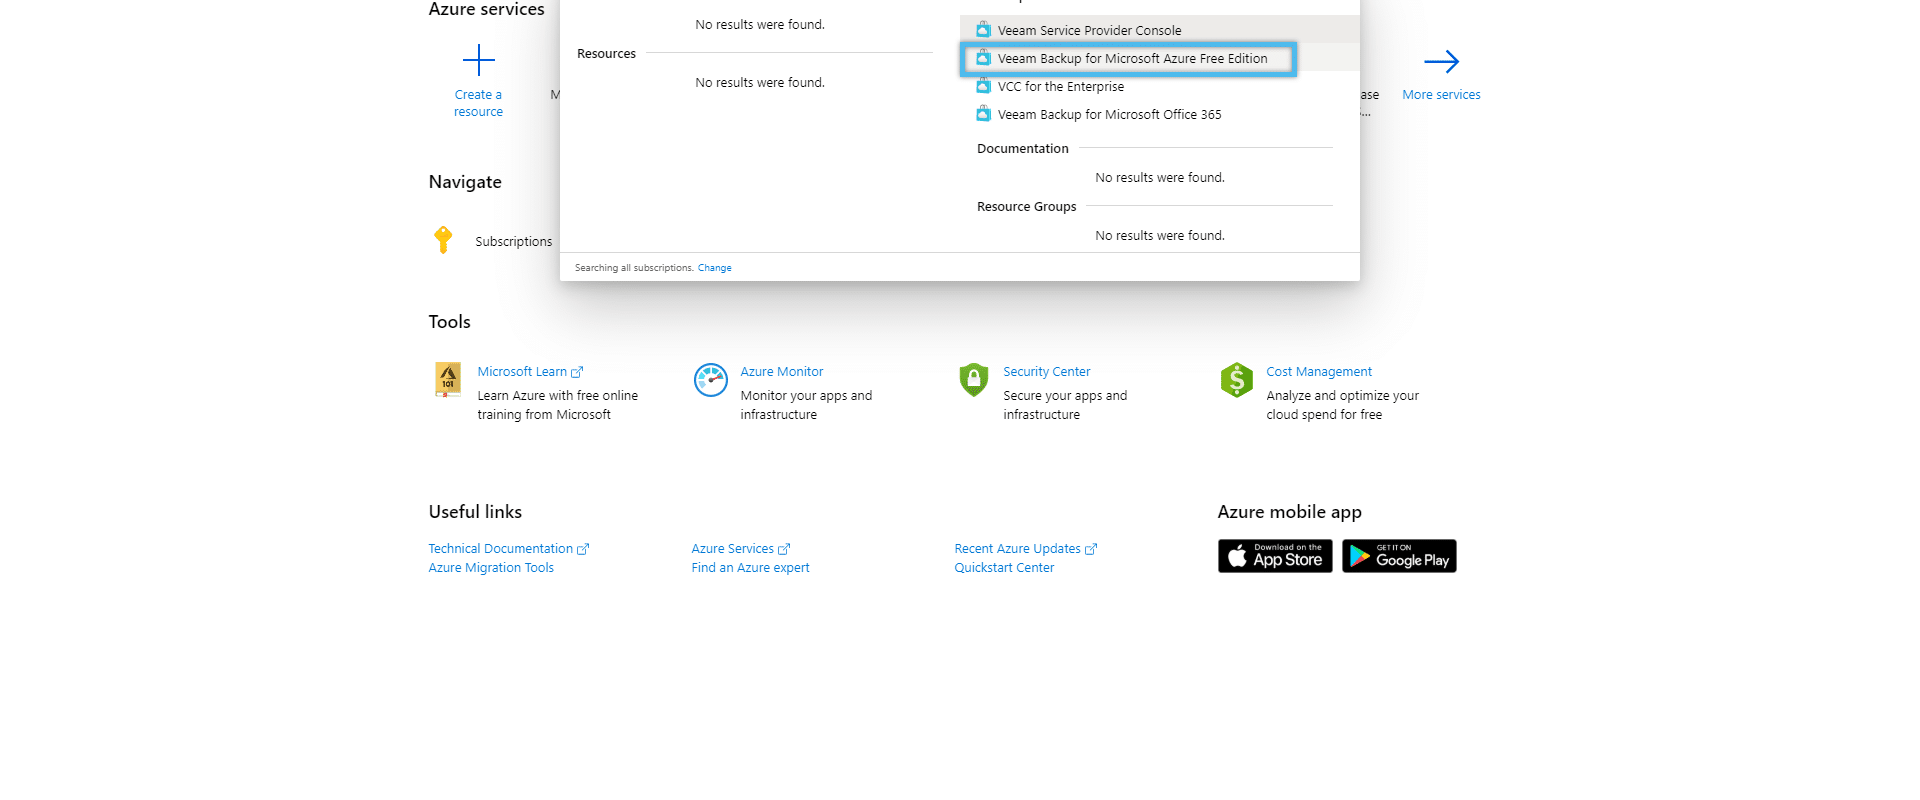Viewport: 1920px width, 800px height.
Task: Select VCC for the Enterprise result
Action: (1159, 86)
